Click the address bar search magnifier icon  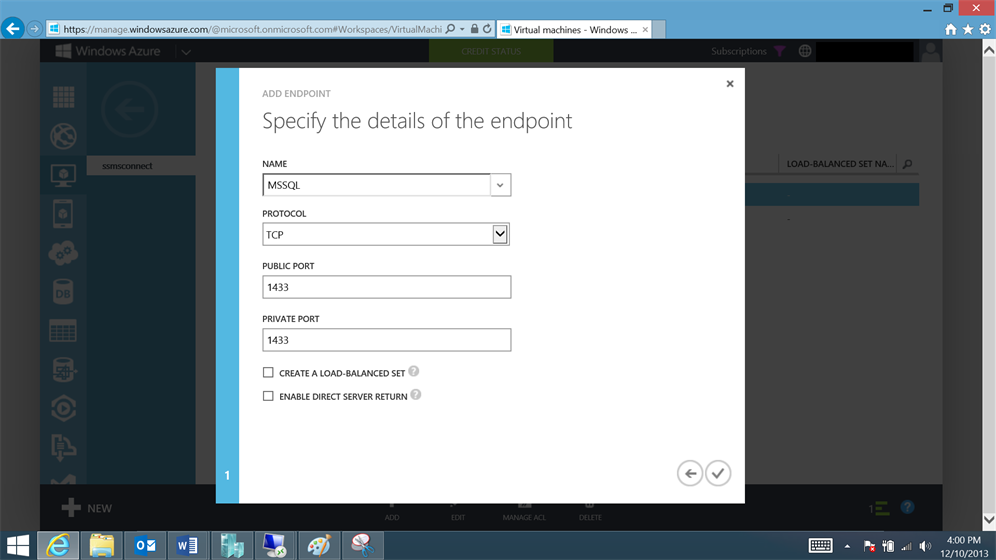click(450, 29)
